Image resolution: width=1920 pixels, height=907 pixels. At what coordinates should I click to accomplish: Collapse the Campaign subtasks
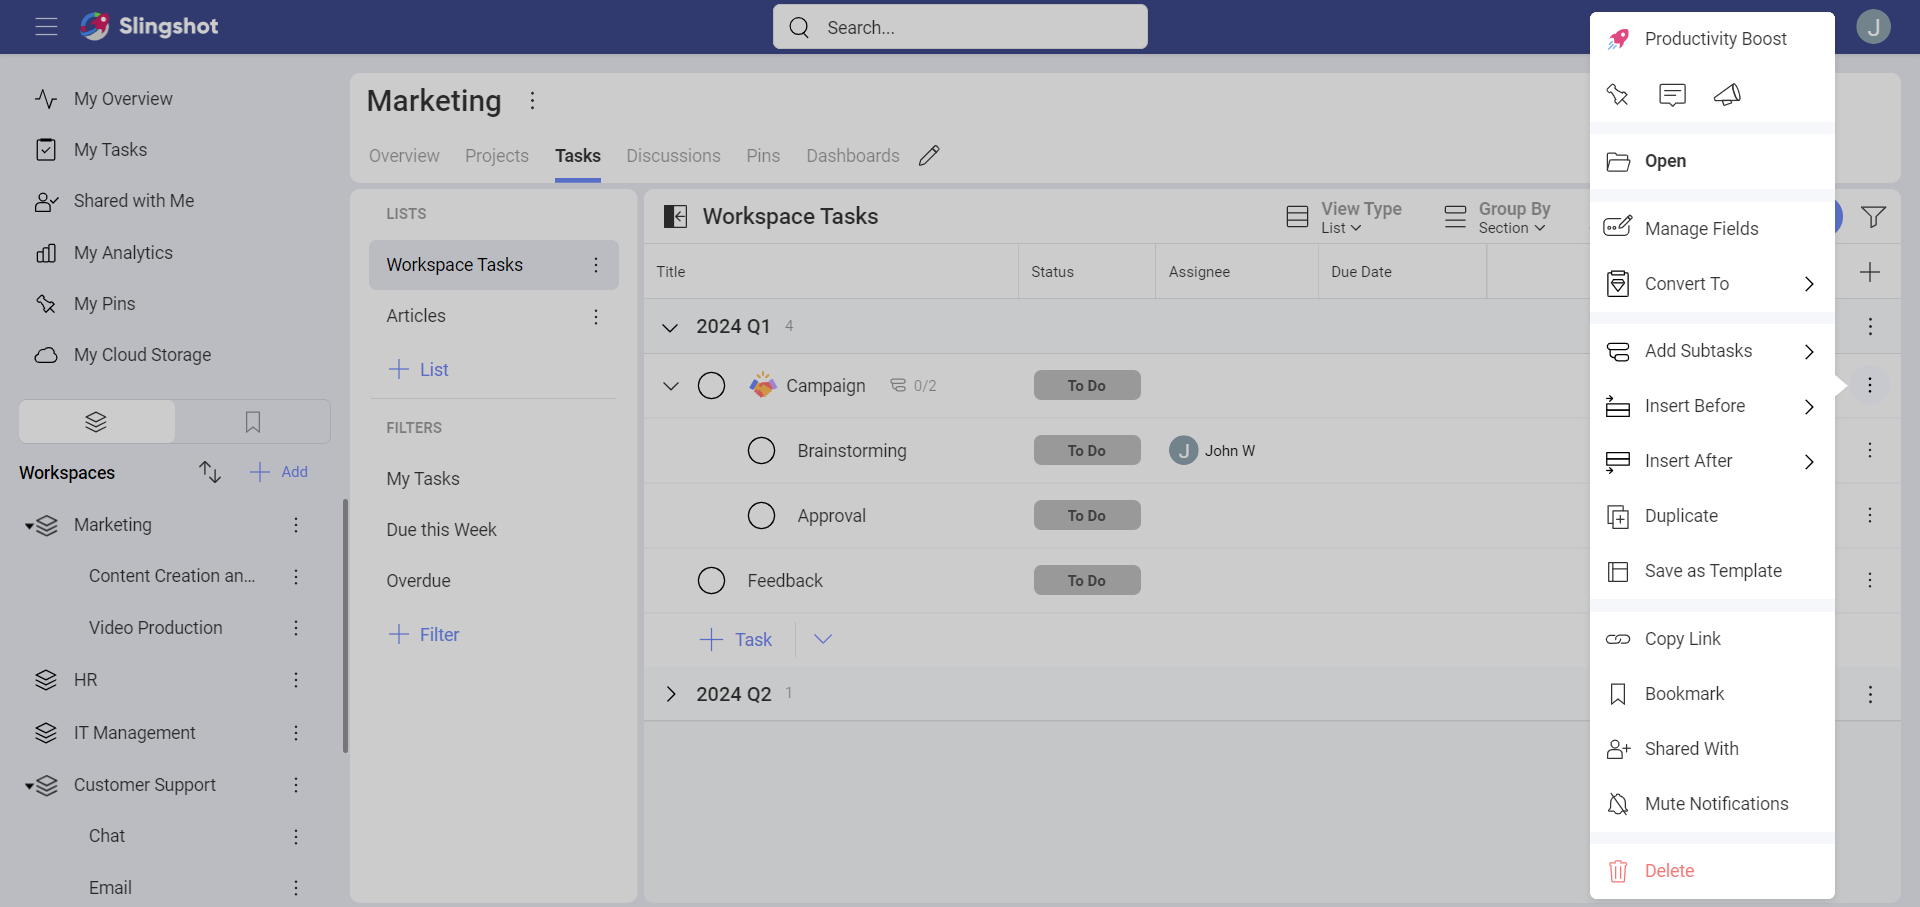point(671,386)
